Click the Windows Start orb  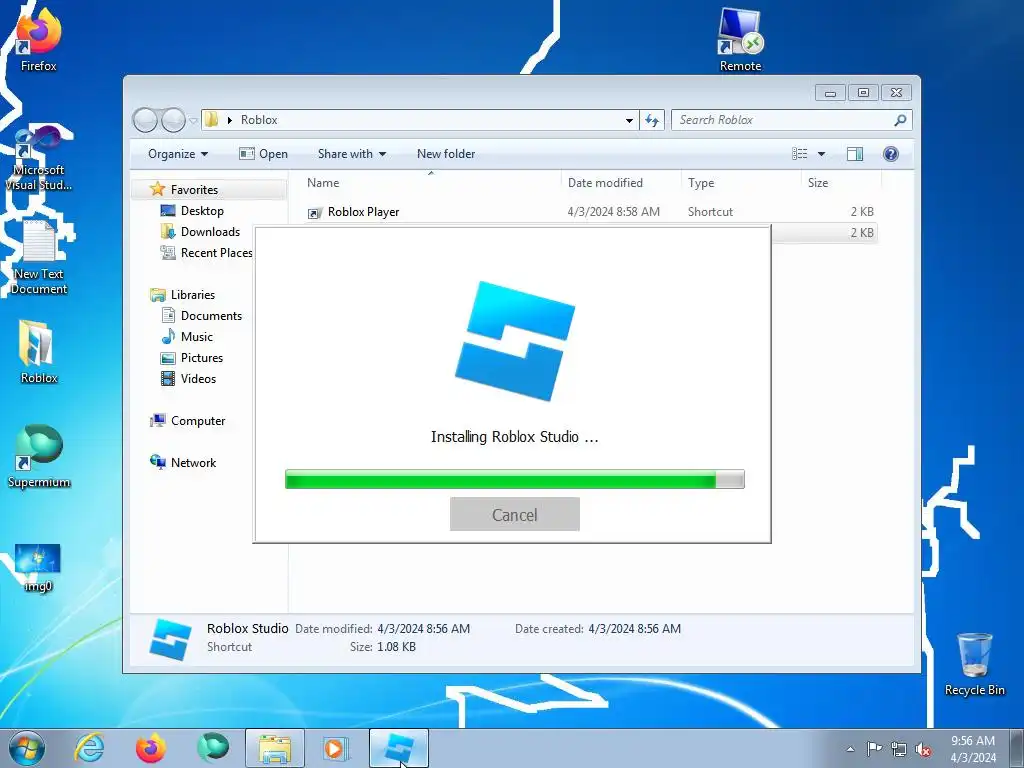click(26, 748)
